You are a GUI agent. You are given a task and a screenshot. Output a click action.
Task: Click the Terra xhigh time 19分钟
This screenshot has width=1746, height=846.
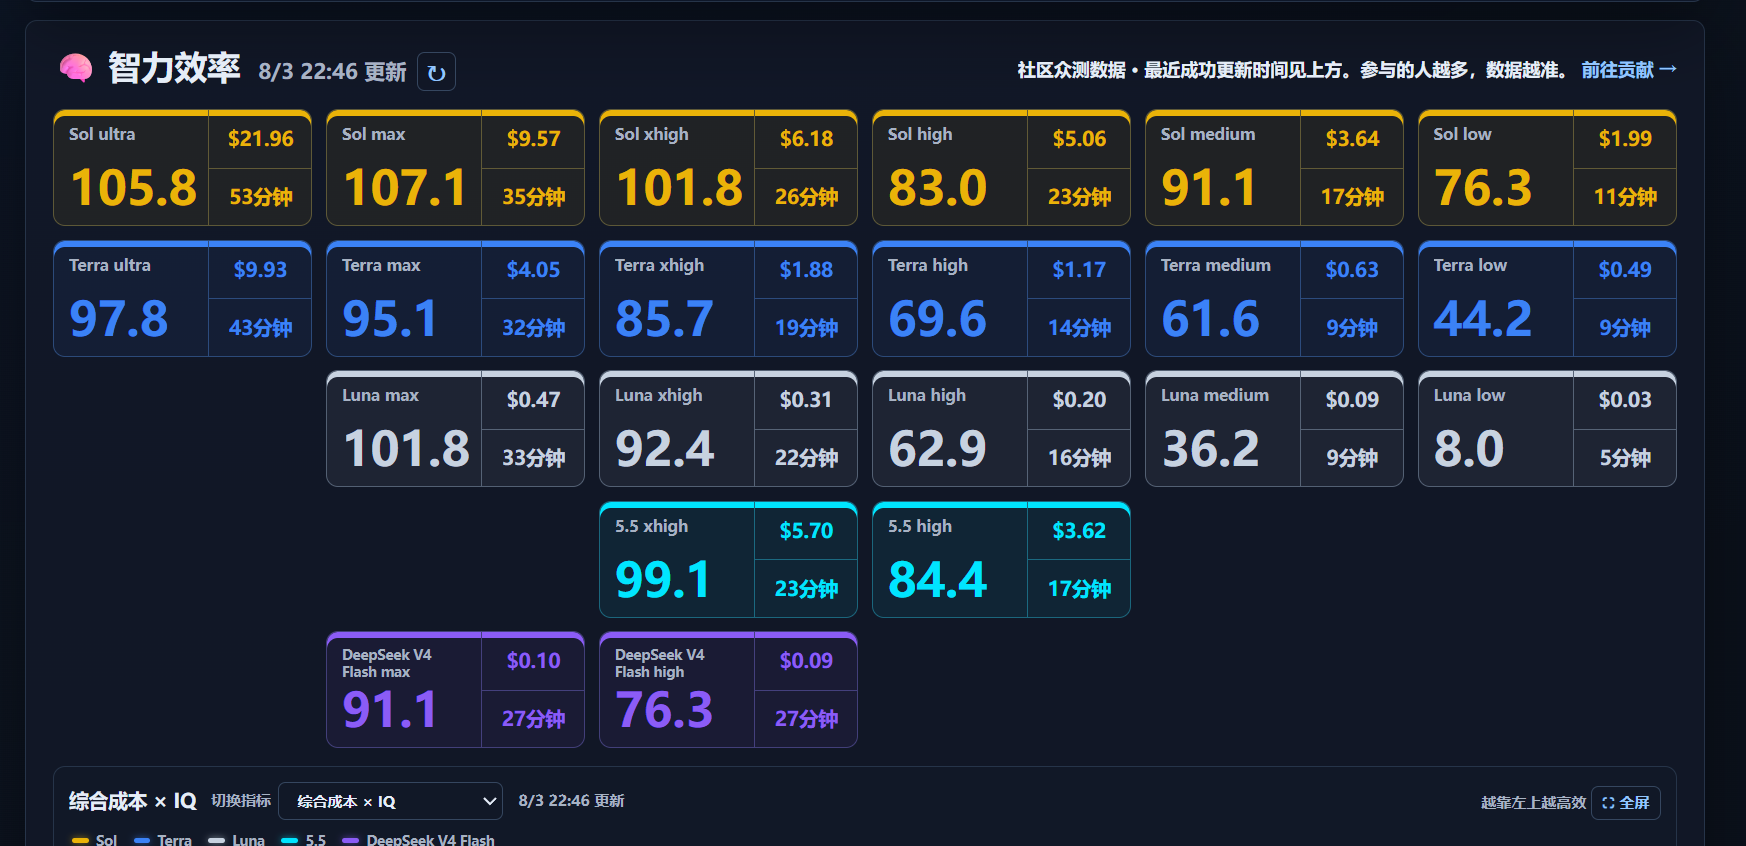[x=807, y=328]
